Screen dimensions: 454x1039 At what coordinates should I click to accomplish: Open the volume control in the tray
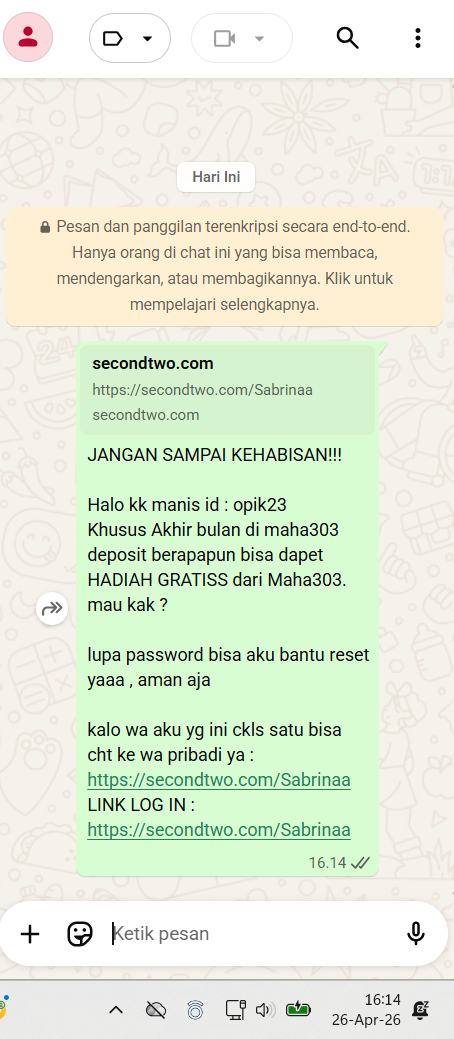pyautogui.click(x=264, y=1010)
